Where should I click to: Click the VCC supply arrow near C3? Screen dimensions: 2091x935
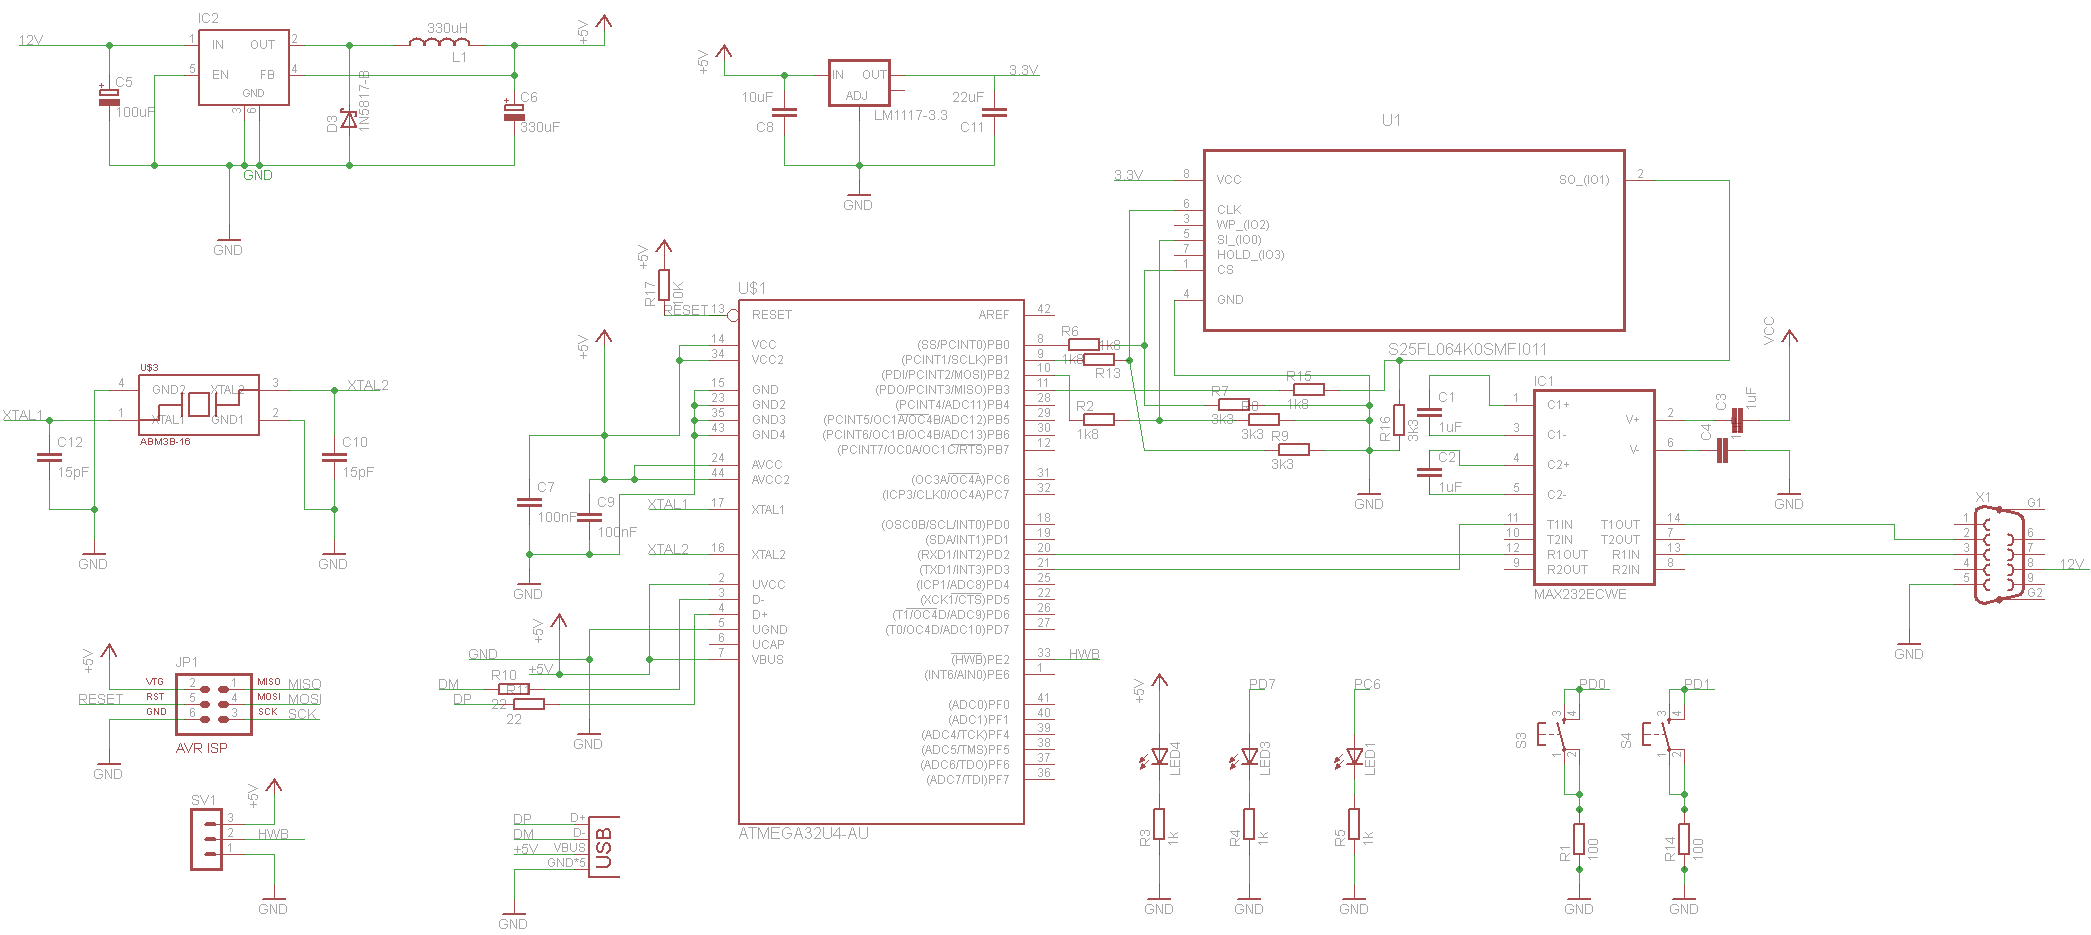click(x=1789, y=336)
